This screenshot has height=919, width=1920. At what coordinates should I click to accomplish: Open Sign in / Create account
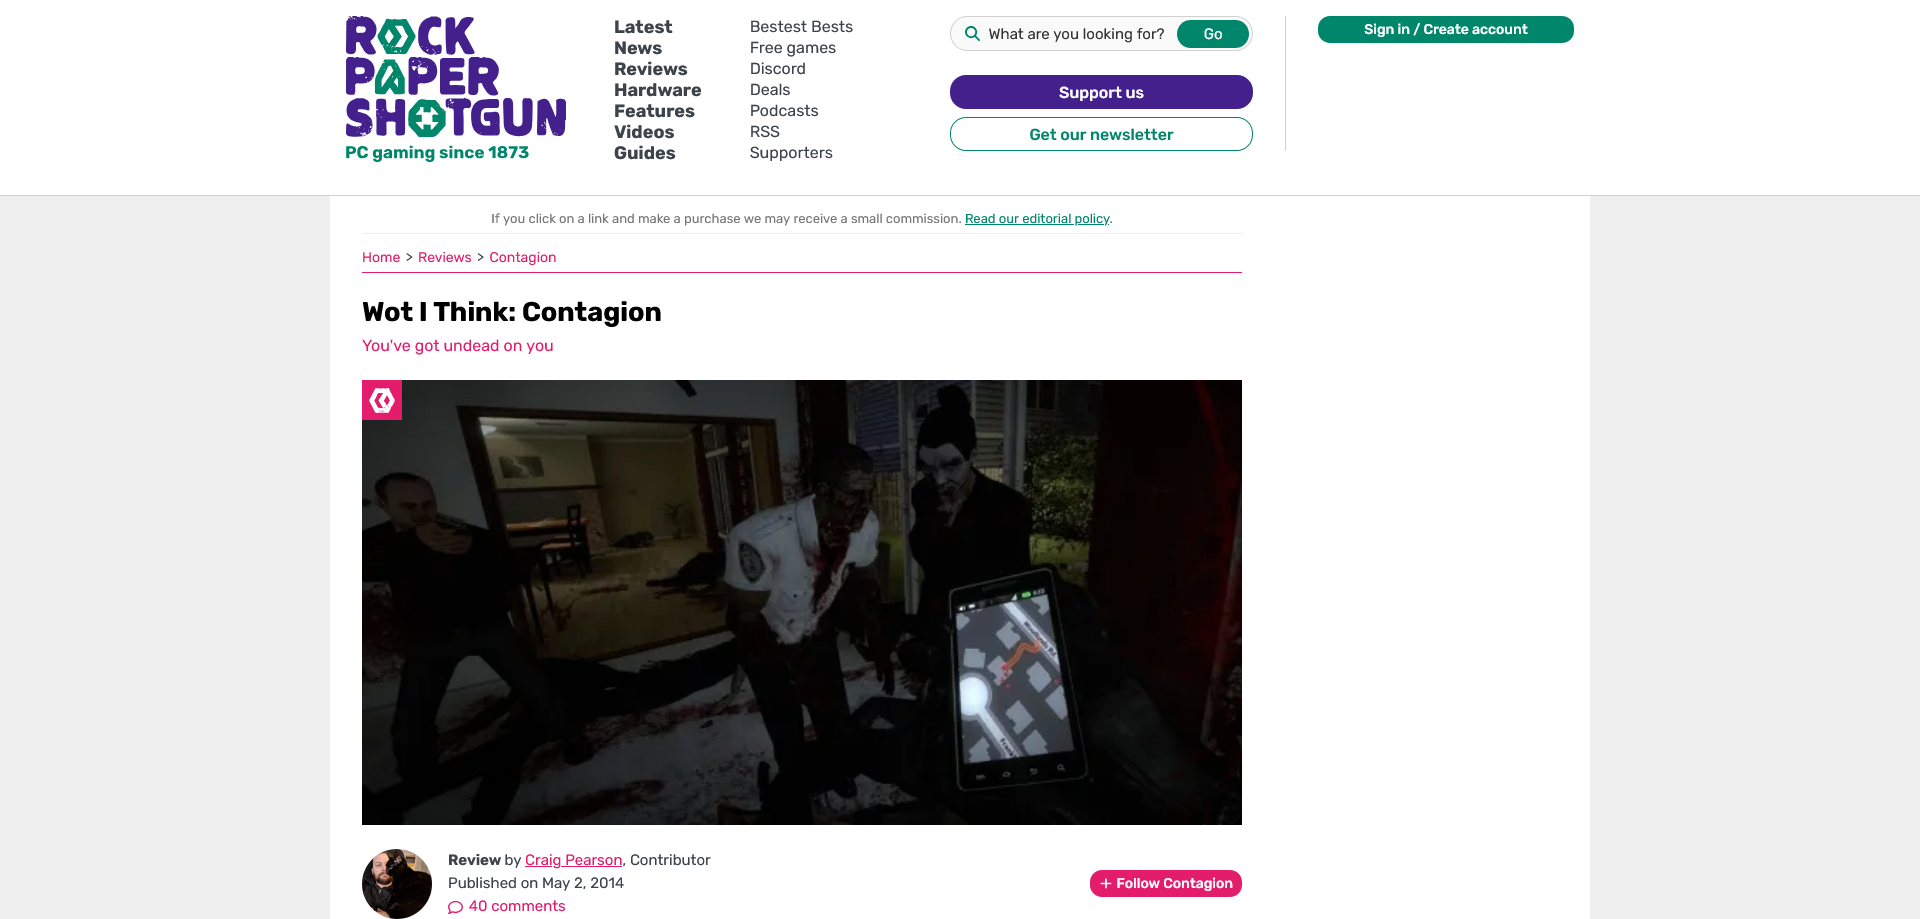(1445, 29)
